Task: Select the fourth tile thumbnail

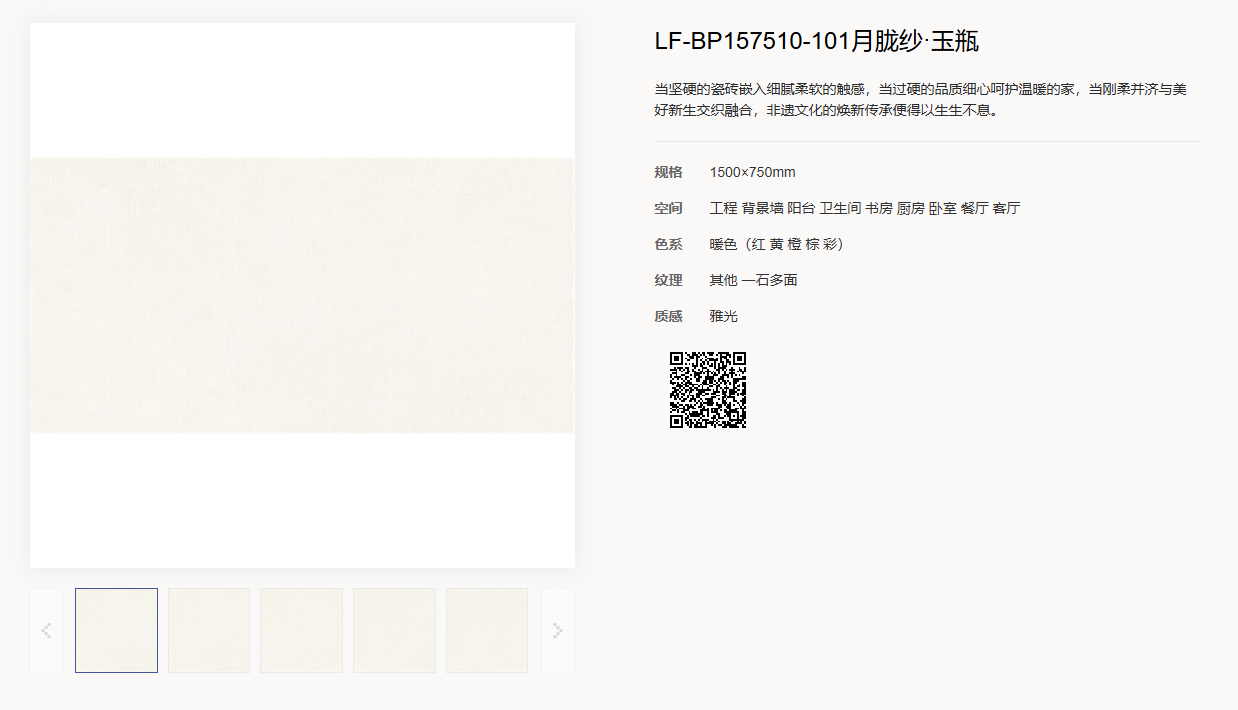Action: click(x=394, y=630)
